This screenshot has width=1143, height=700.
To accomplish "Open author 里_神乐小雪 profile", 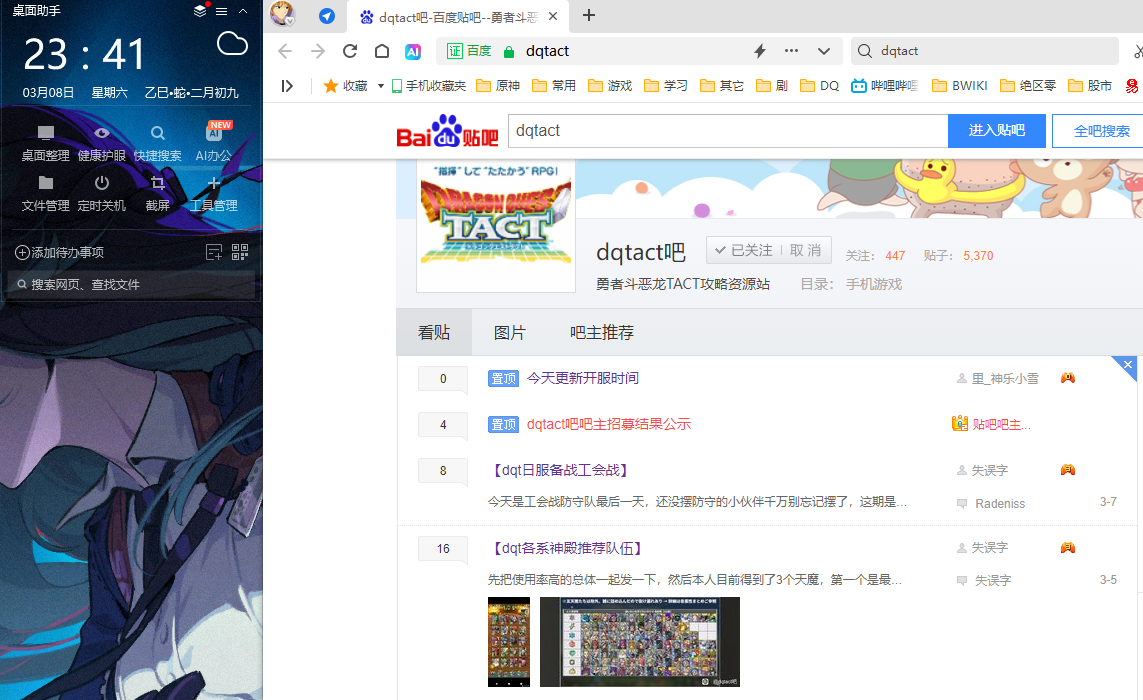I will 1004,378.
